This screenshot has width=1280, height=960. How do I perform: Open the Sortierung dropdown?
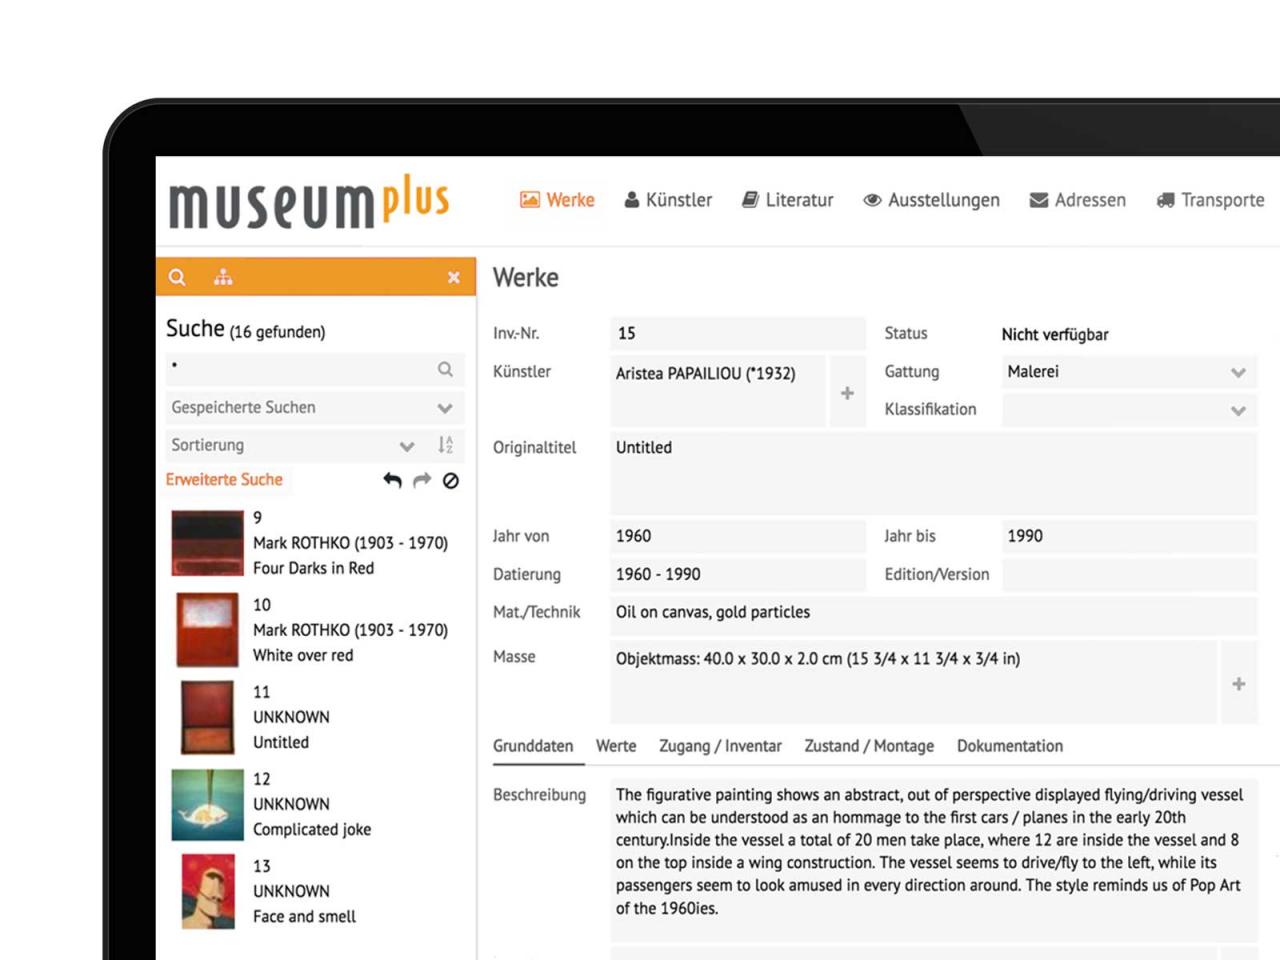click(406, 446)
